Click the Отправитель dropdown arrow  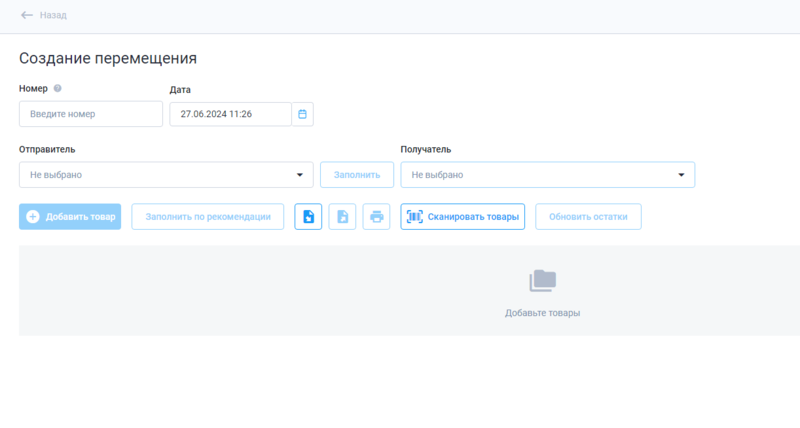tap(299, 175)
